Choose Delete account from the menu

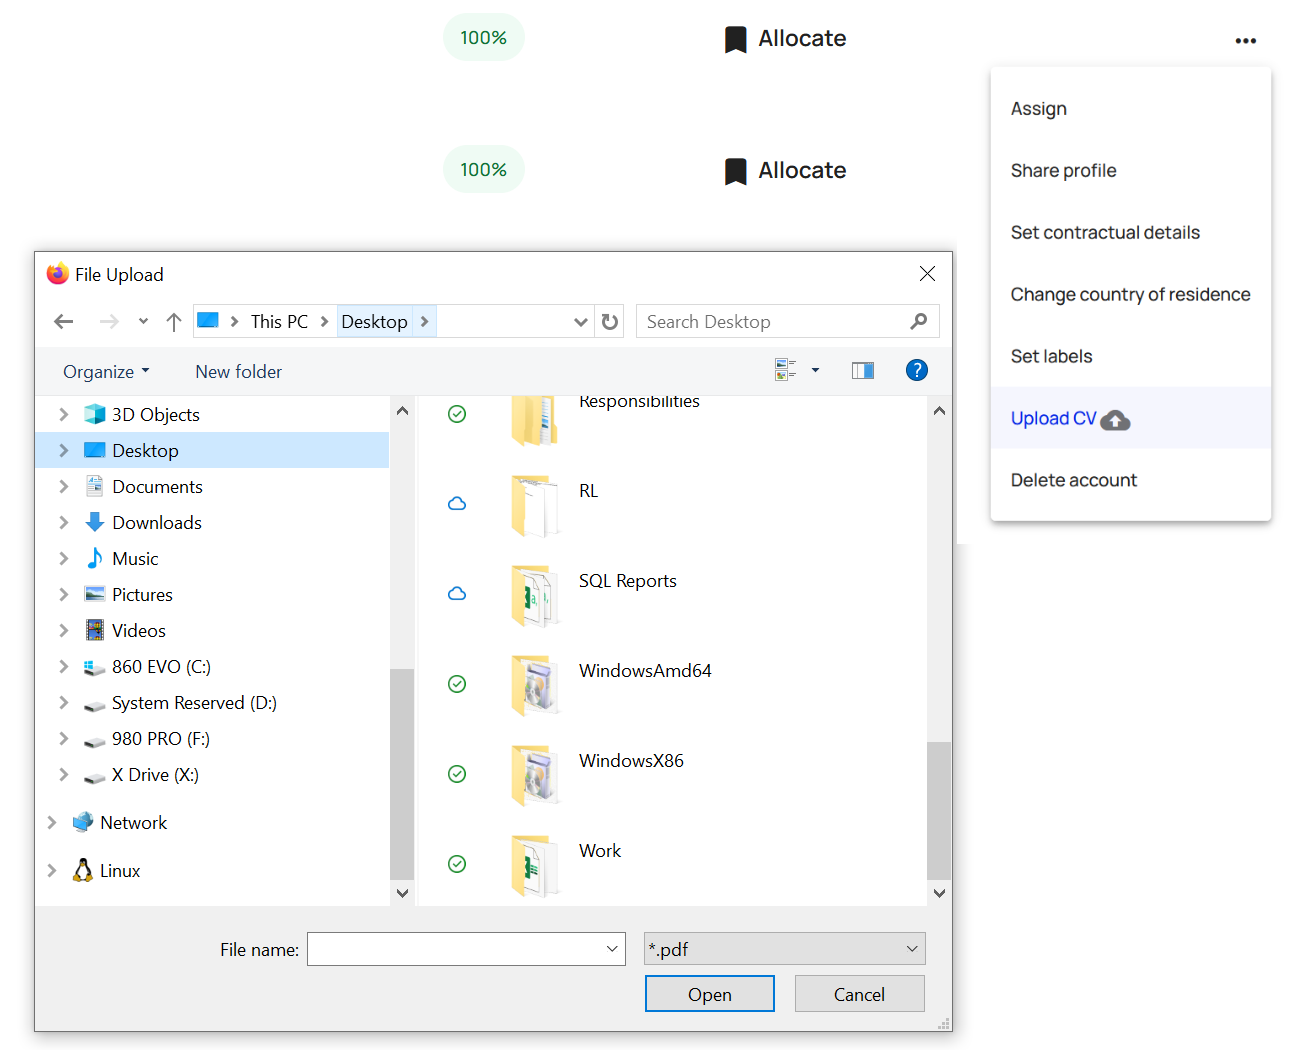click(1130, 481)
